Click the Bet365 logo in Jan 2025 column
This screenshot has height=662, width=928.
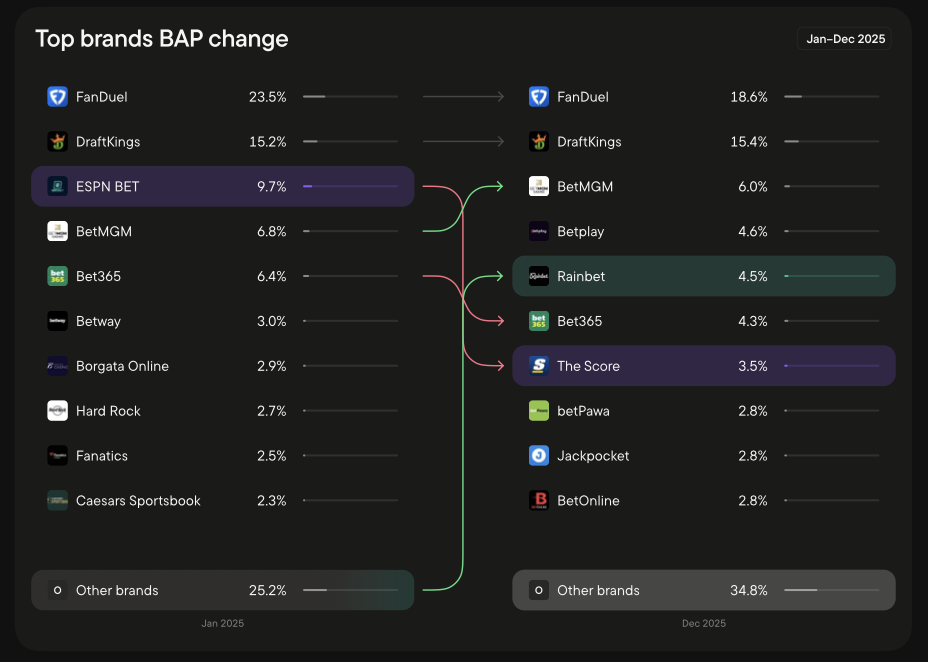pos(57,276)
